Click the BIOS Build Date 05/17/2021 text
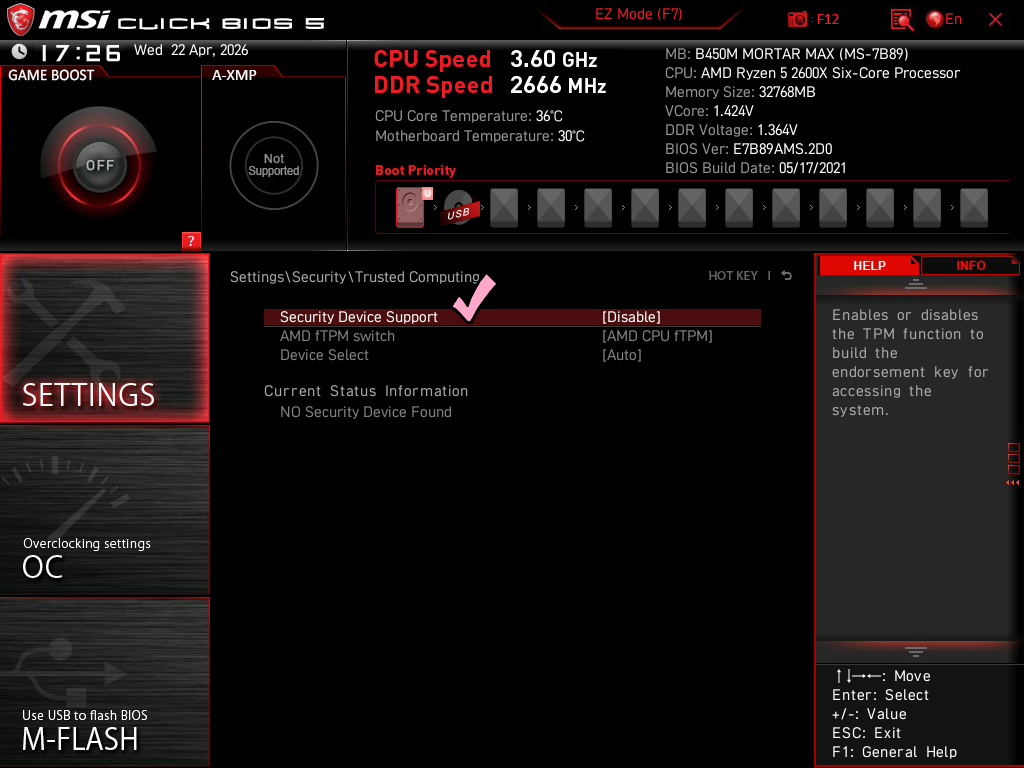Viewport: 1024px width, 768px height. pos(756,168)
